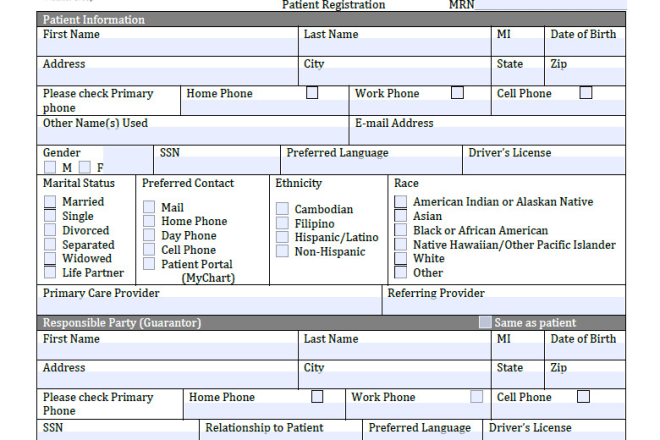660x440 pixels.
Task: Click guarantor City field
Action: click(x=395, y=380)
